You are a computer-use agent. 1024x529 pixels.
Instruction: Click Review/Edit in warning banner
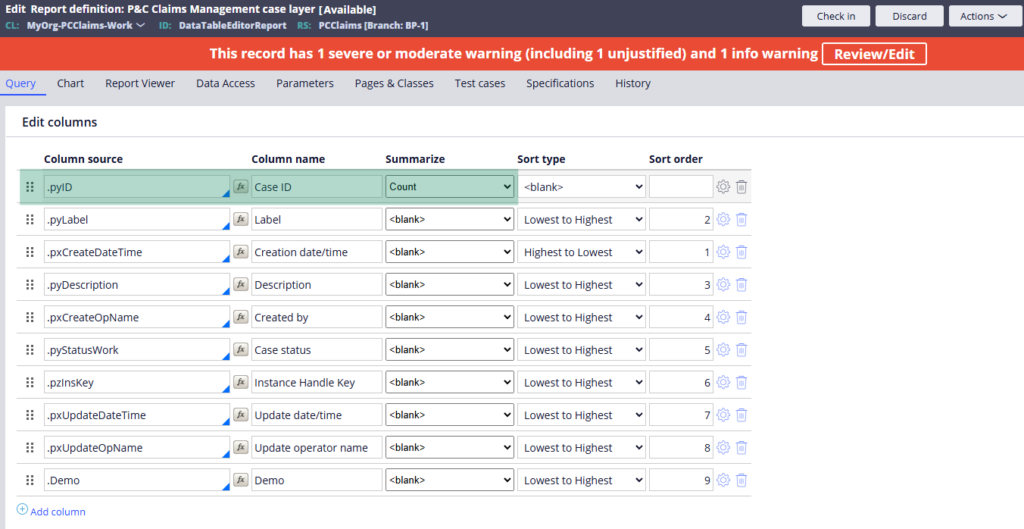[874, 54]
